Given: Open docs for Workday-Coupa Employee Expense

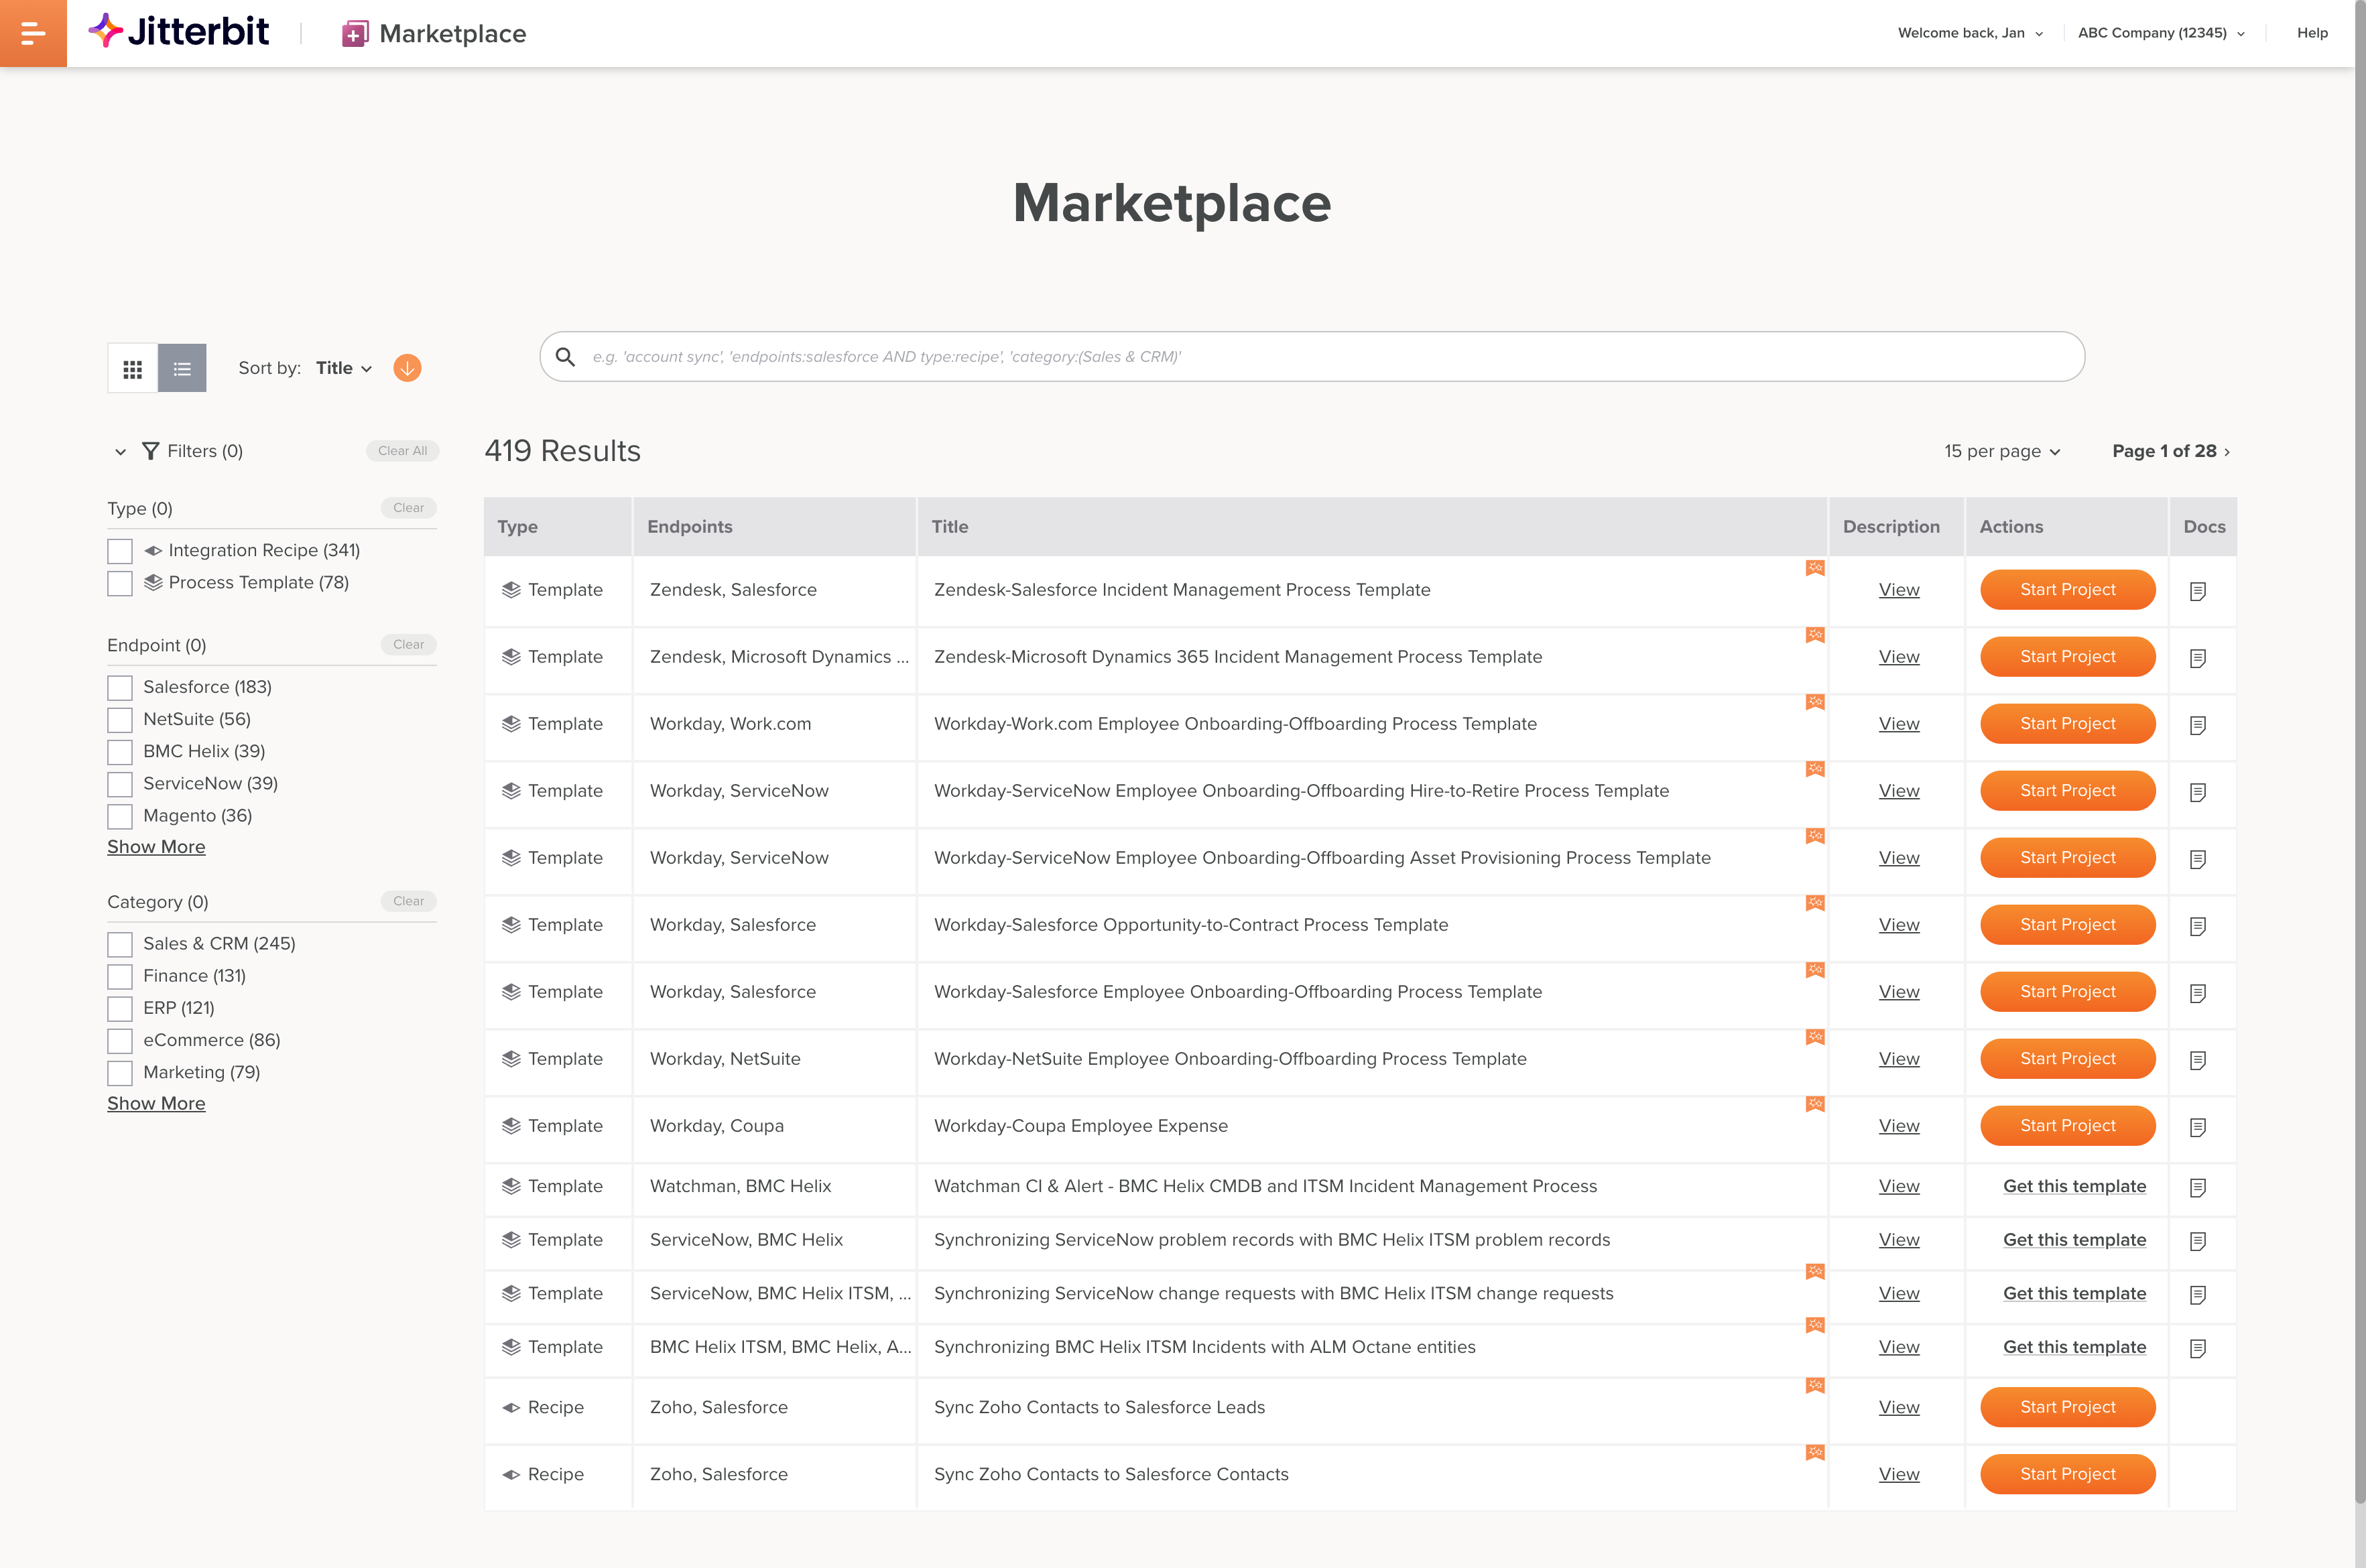Looking at the screenshot, I should point(2198,1127).
